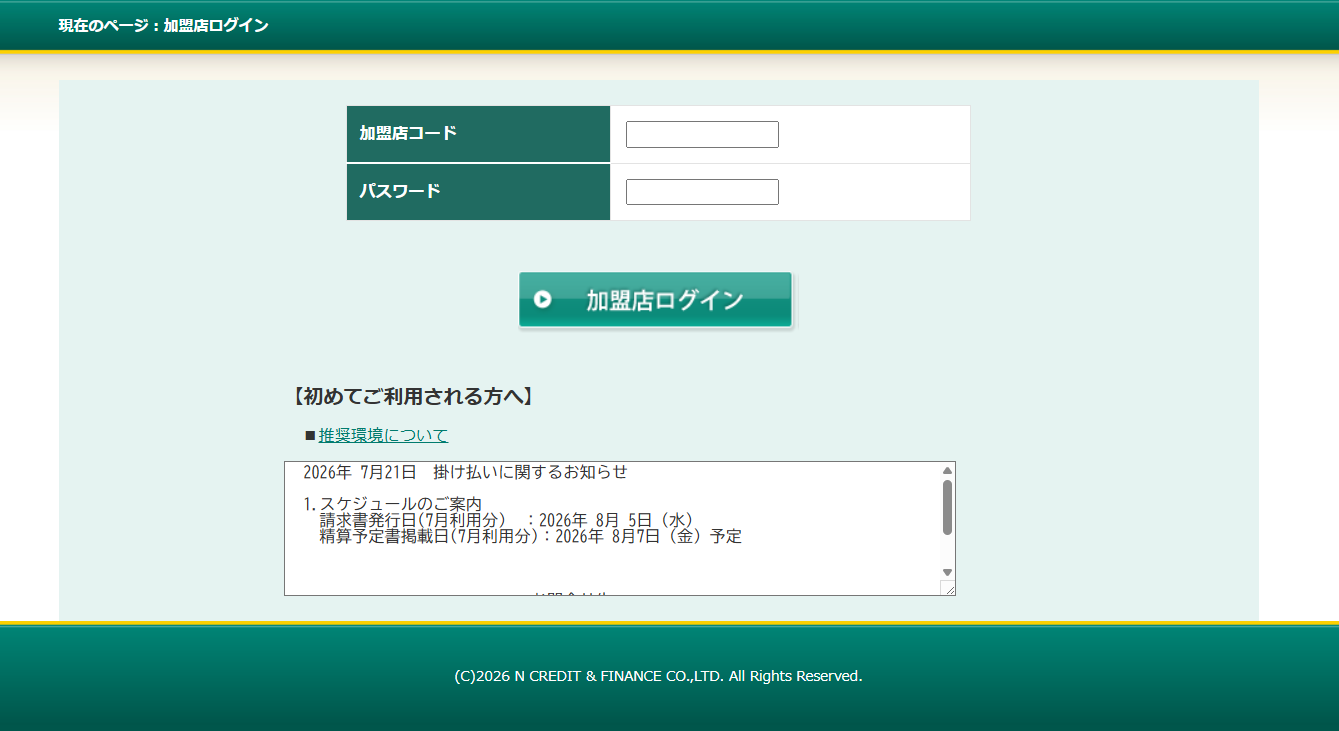
Task: Open the 推奨環境について link
Action: [x=383, y=435]
